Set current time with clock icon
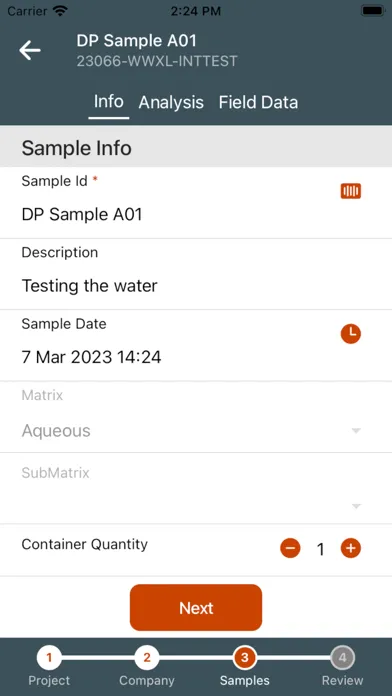Viewport: 392px width, 696px height. (351, 334)
